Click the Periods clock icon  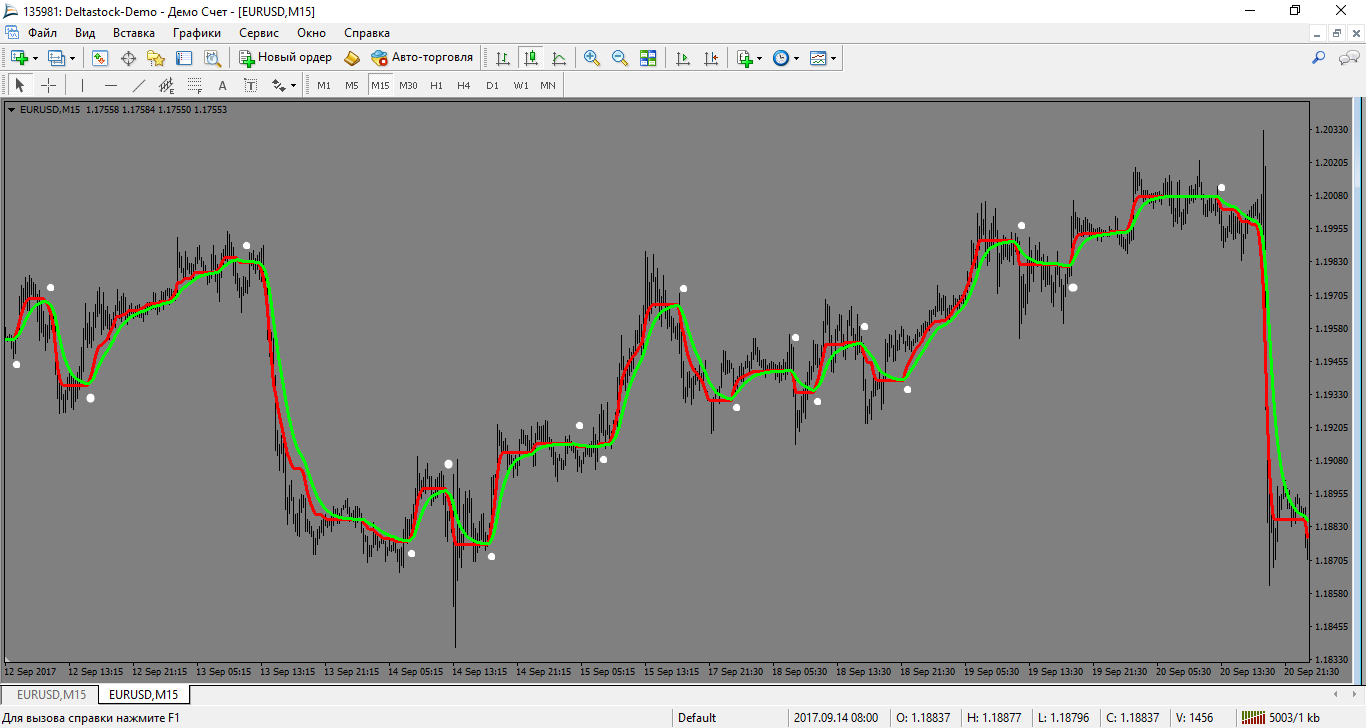[x=781, y=58]
